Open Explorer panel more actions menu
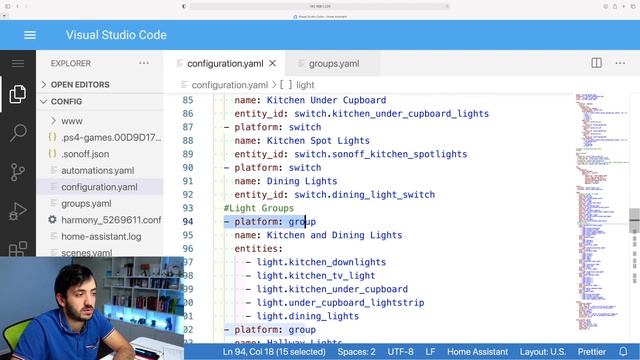640x360 pixels. point(144,63)
